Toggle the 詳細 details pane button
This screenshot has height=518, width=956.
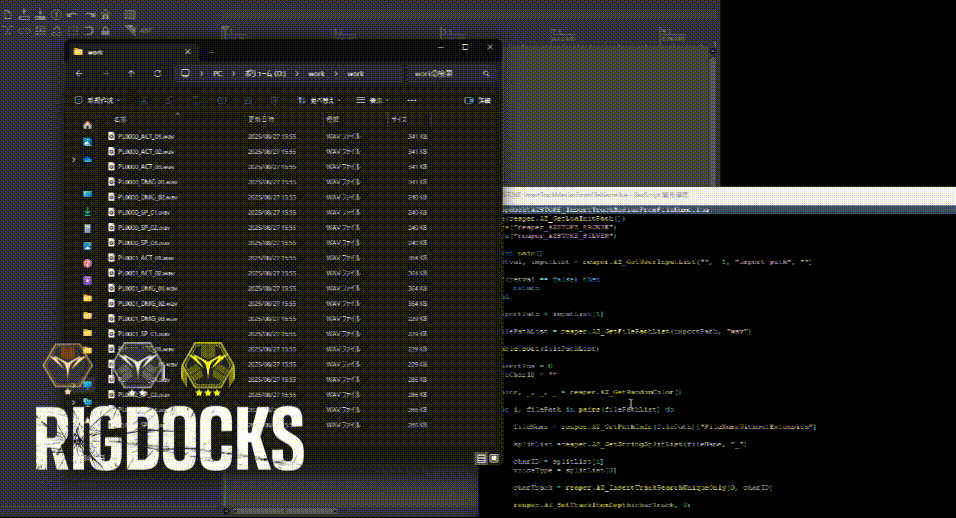477,100
